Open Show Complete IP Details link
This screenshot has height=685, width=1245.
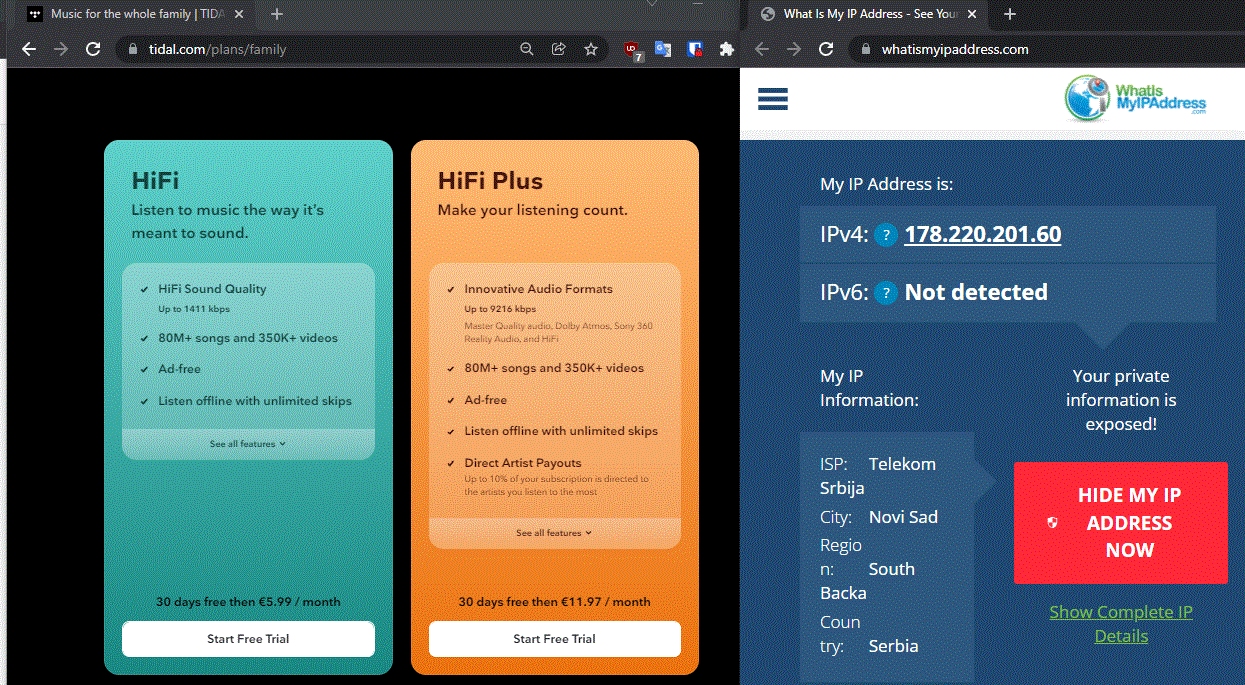1121,624
